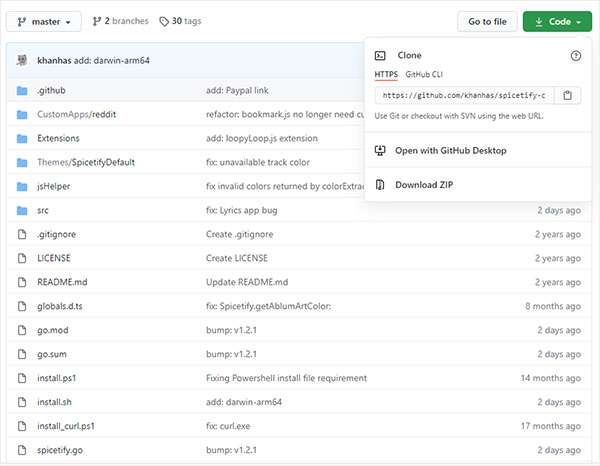View the 30 tags link
This screenshot has height=466, width=600.
(x=180, y=21)
